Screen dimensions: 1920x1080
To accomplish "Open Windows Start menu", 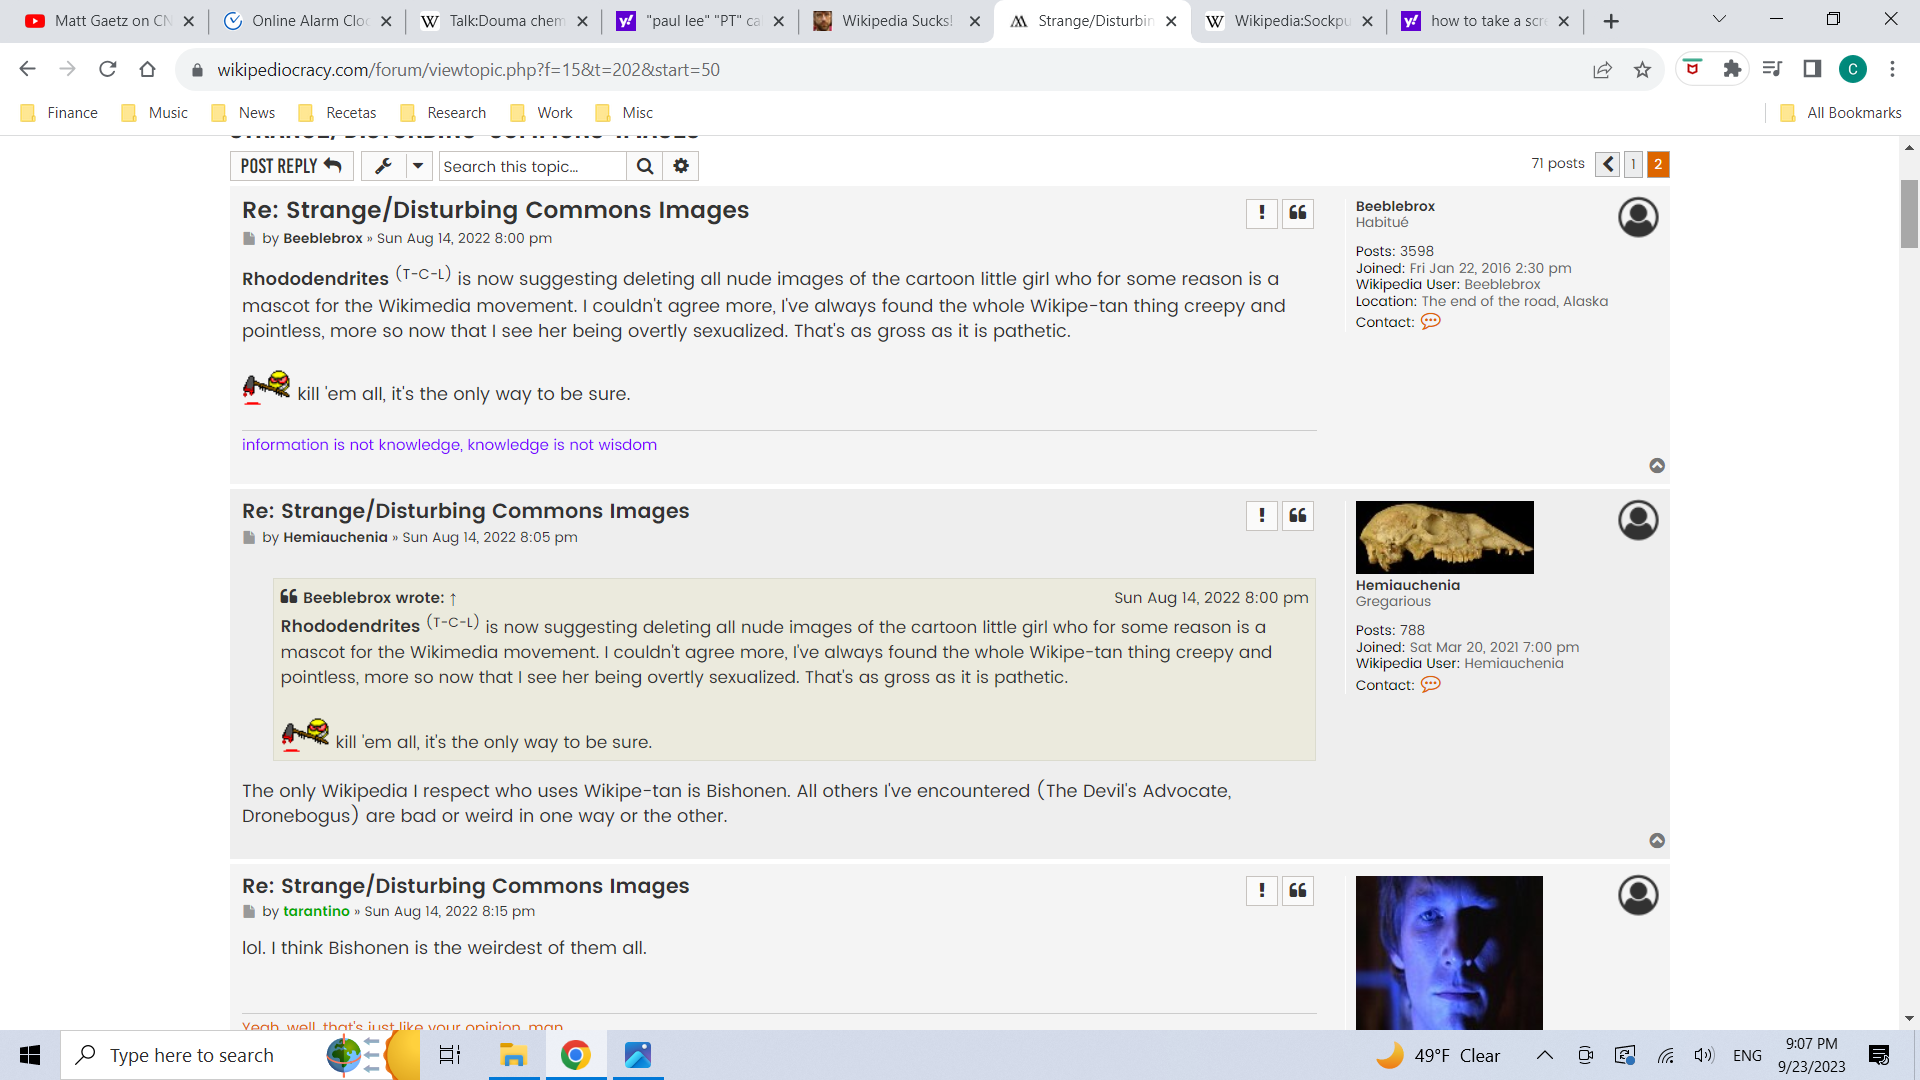I will pyautogui.click(x=30, y=1055).
